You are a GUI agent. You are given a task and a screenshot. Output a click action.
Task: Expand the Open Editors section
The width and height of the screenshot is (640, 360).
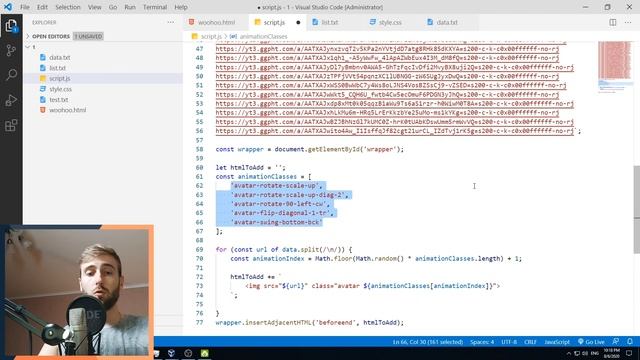[x=51, y=36]
